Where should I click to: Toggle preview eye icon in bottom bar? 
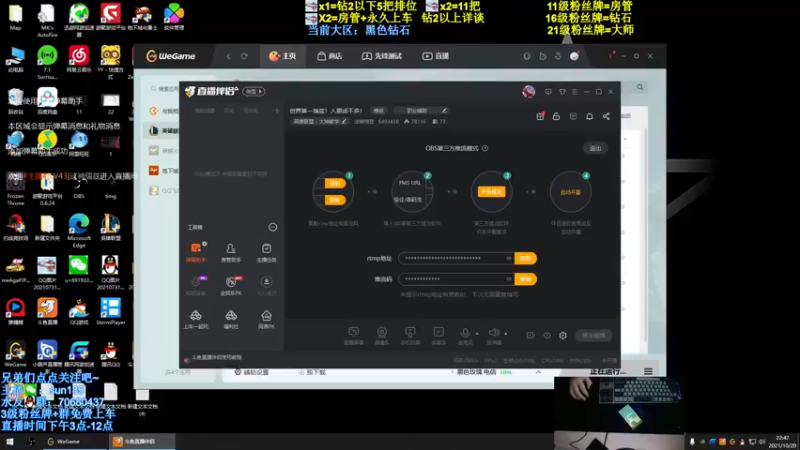[x=547, y=335]
